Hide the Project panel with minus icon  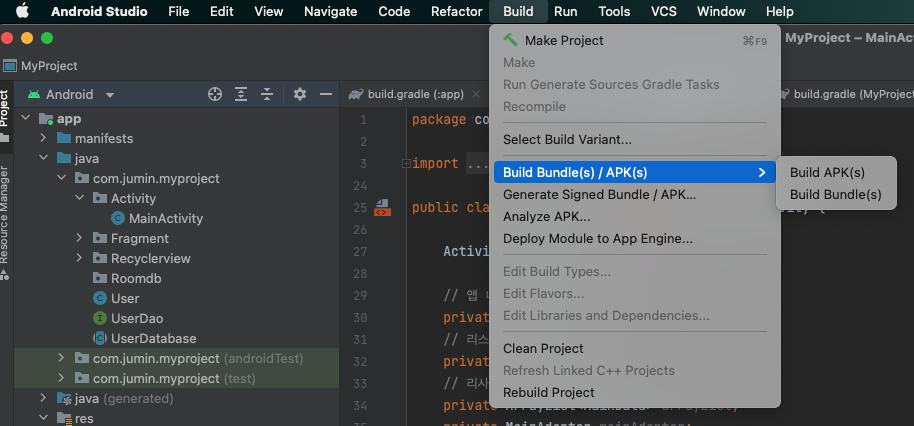tap(326, 94)
